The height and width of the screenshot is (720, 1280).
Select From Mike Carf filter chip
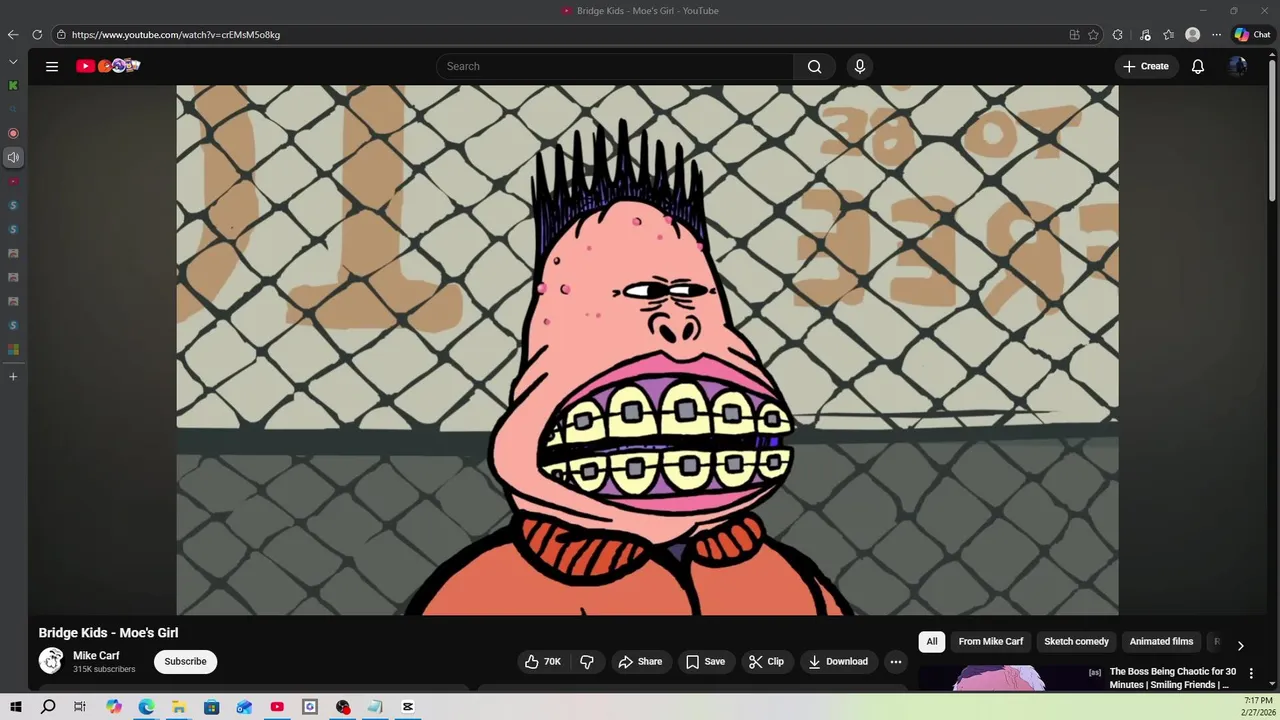(x=991, y=641)
